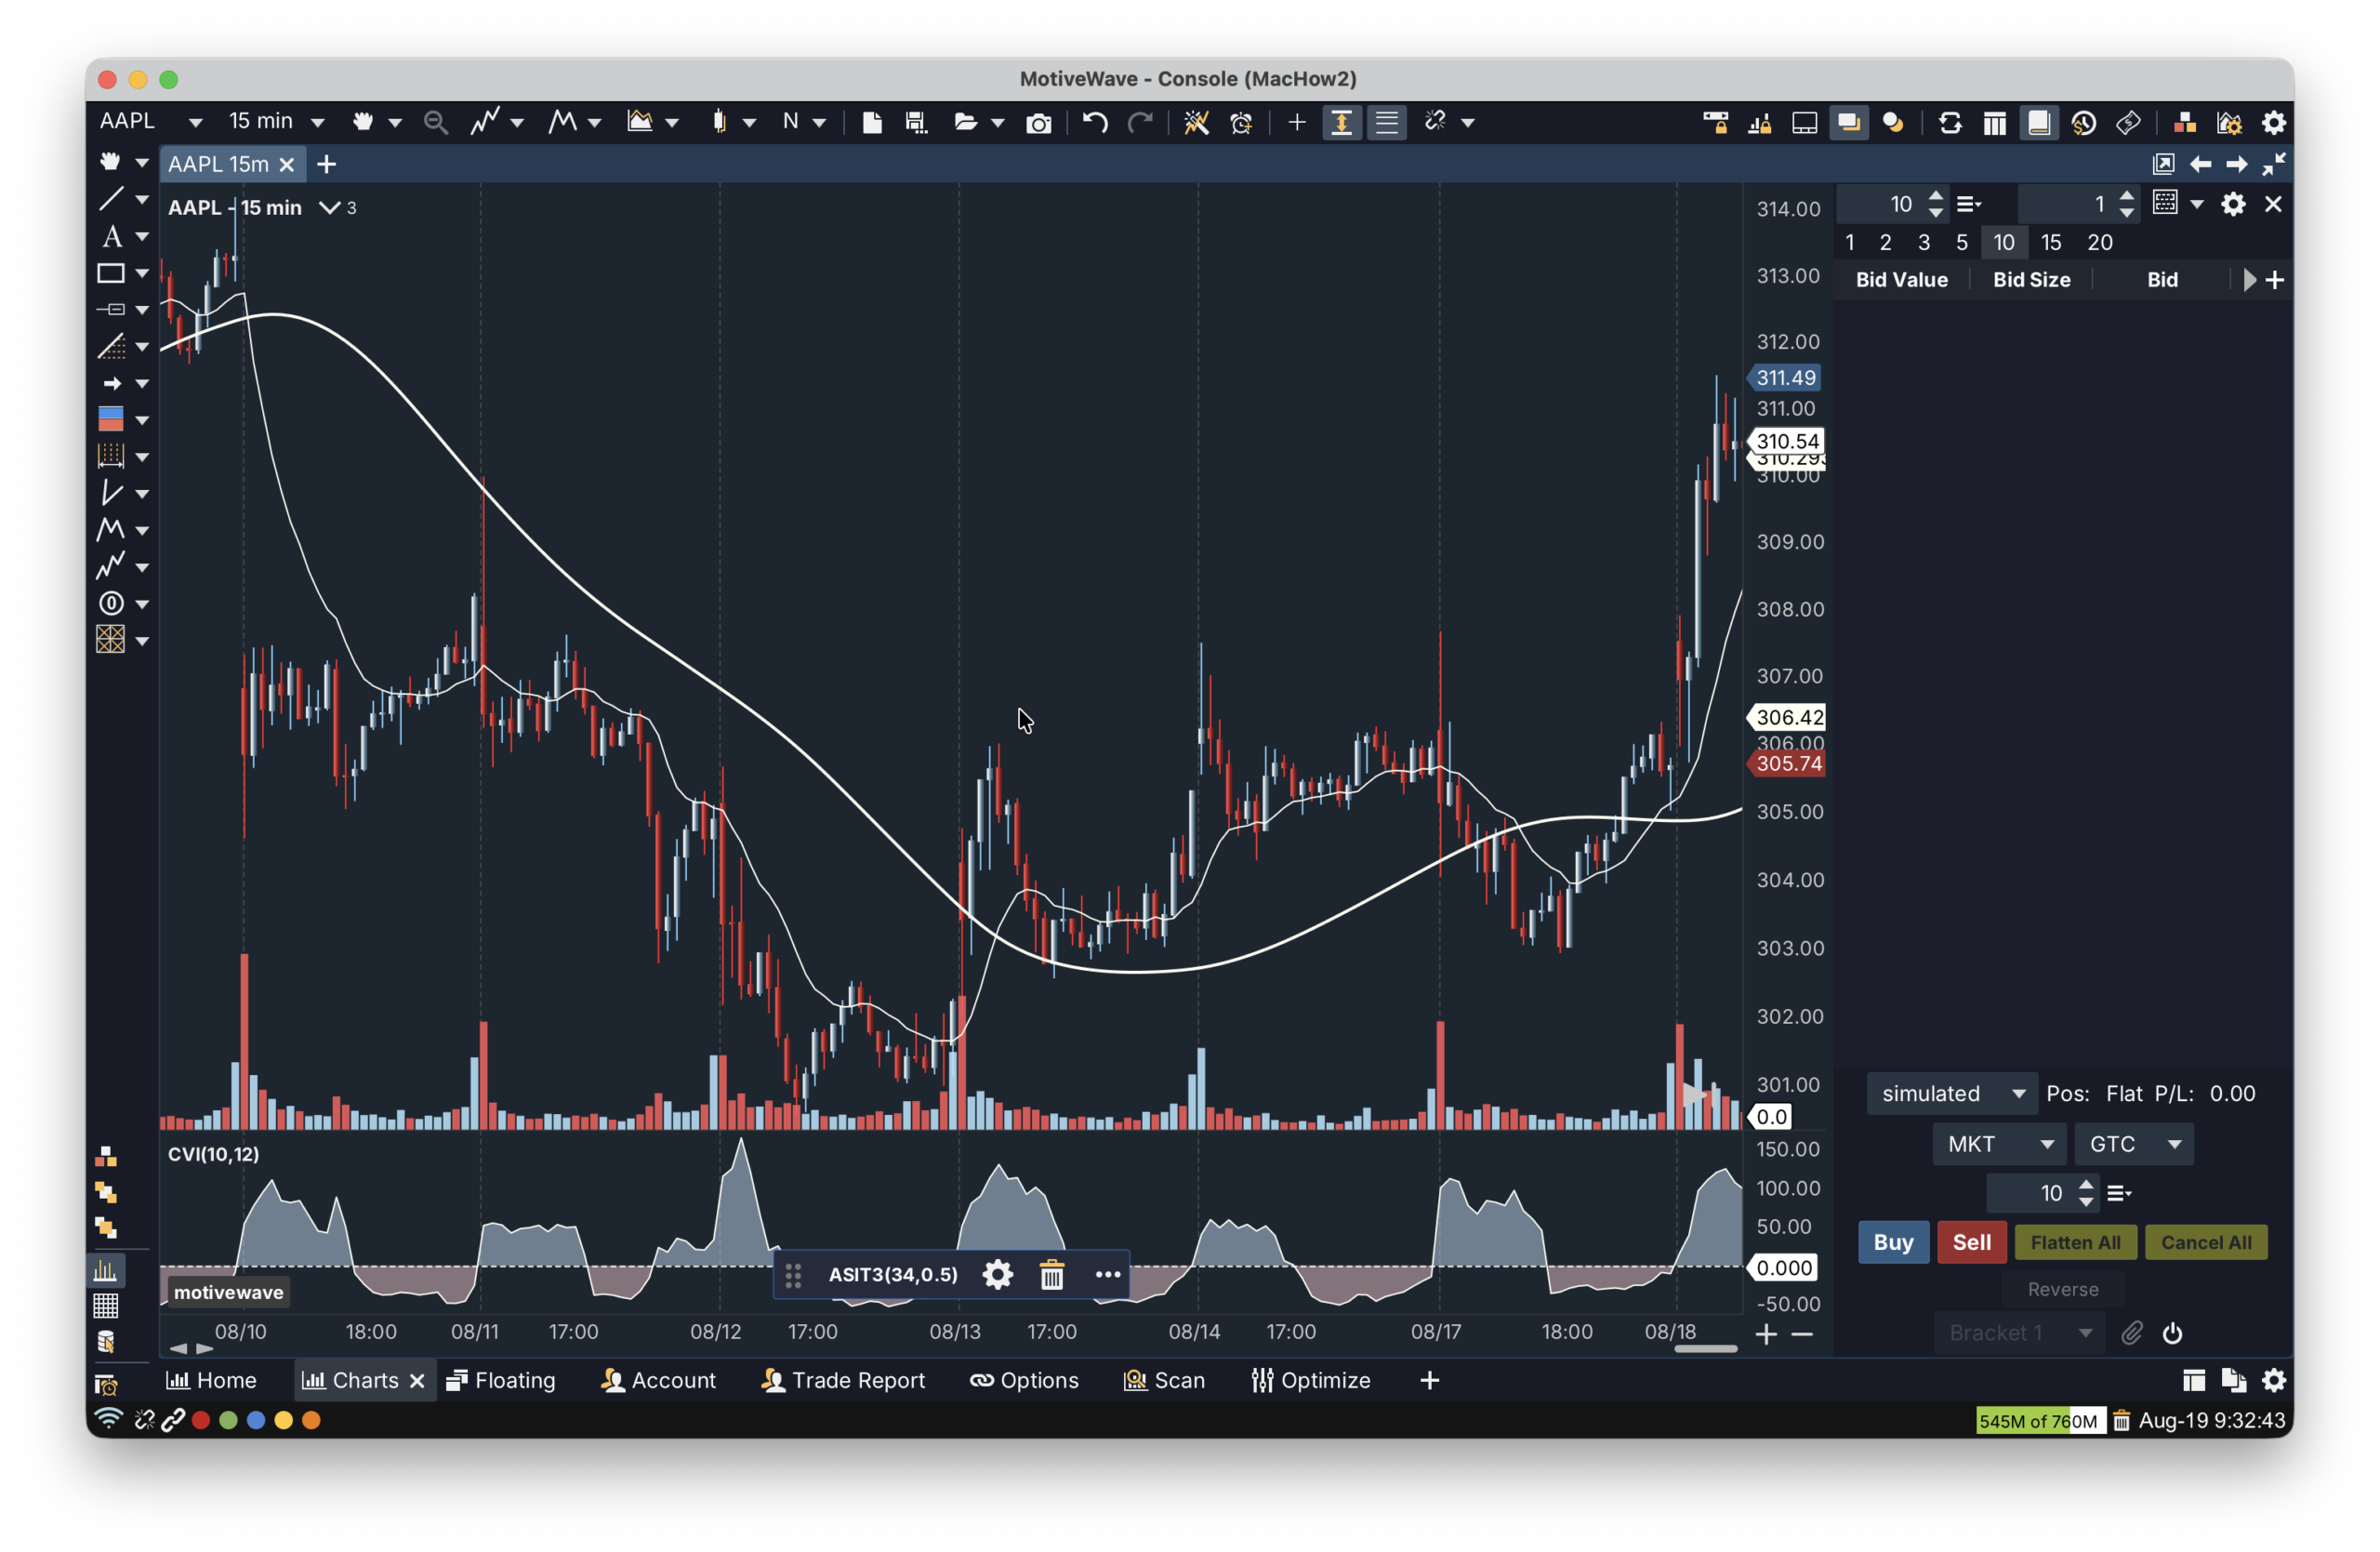Open the AAPL symbol dropdown
The image size is (2380, 1552).
pyautogui.click(x=194, y=122)
